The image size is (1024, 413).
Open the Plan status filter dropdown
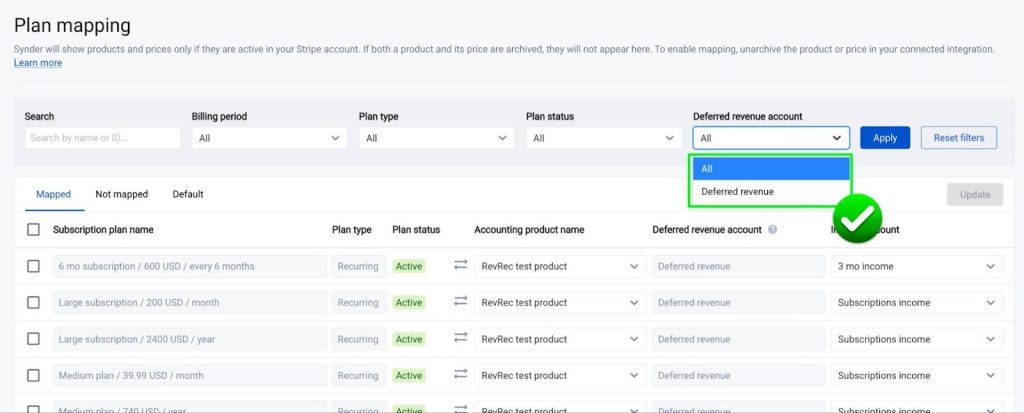pos(603,138)
